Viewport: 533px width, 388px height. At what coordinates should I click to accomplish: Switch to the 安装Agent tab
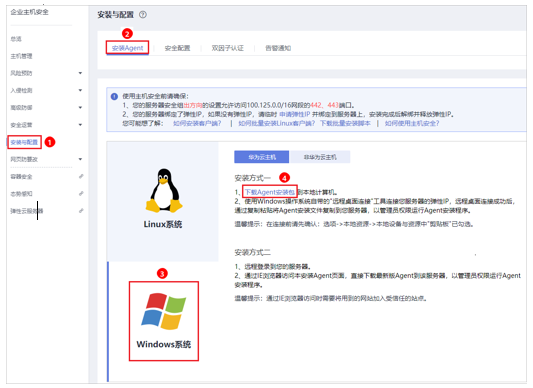(x=127, y=48)
